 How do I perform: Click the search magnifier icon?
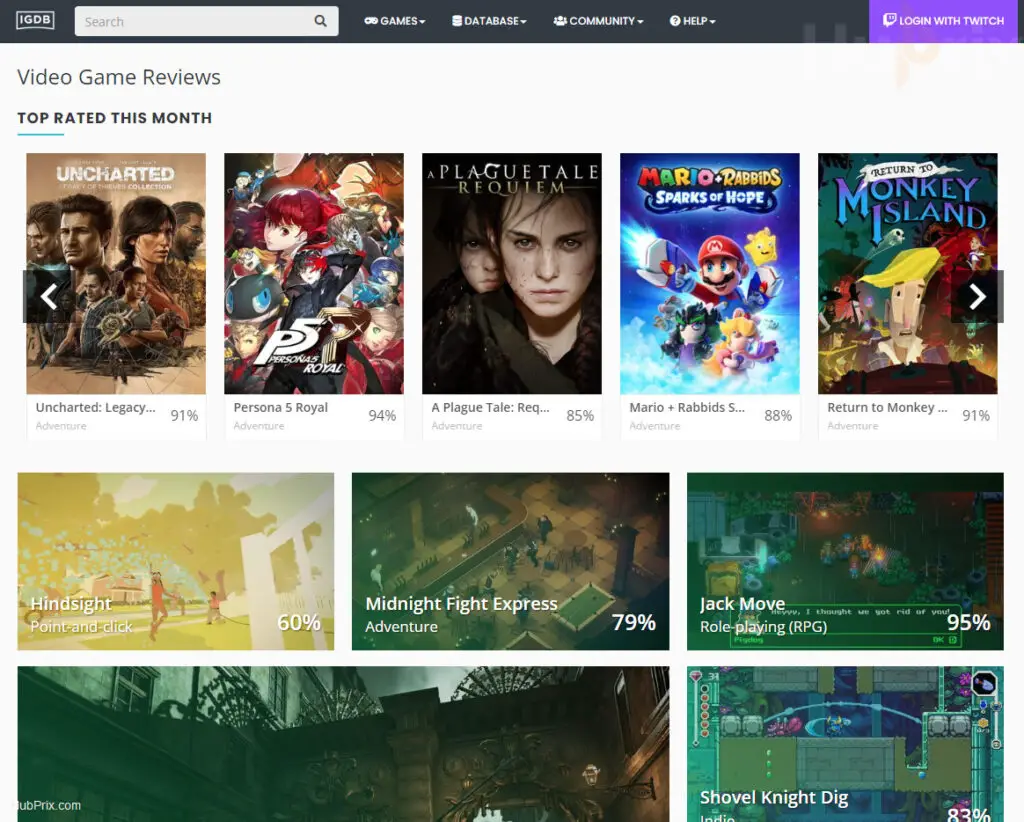320,21
